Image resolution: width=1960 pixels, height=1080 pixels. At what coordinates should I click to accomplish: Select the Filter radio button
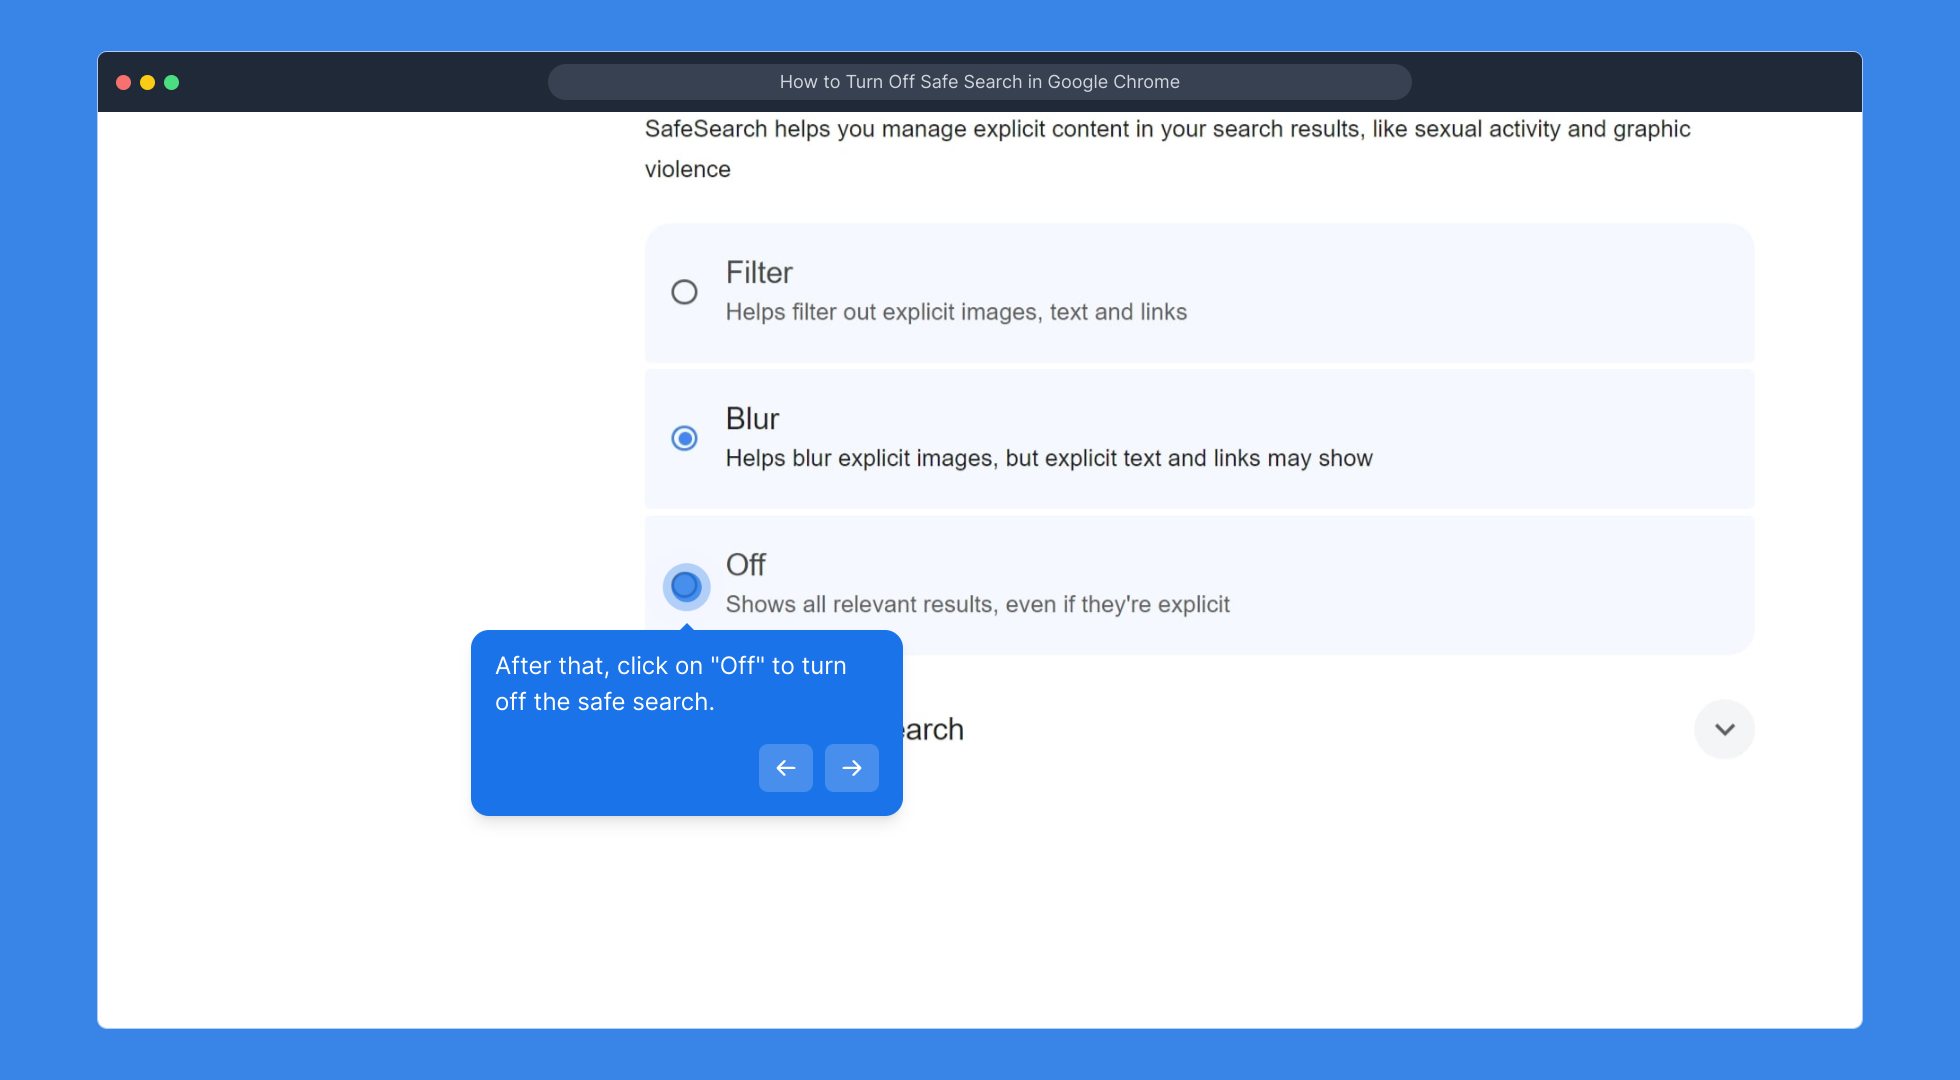684,292
